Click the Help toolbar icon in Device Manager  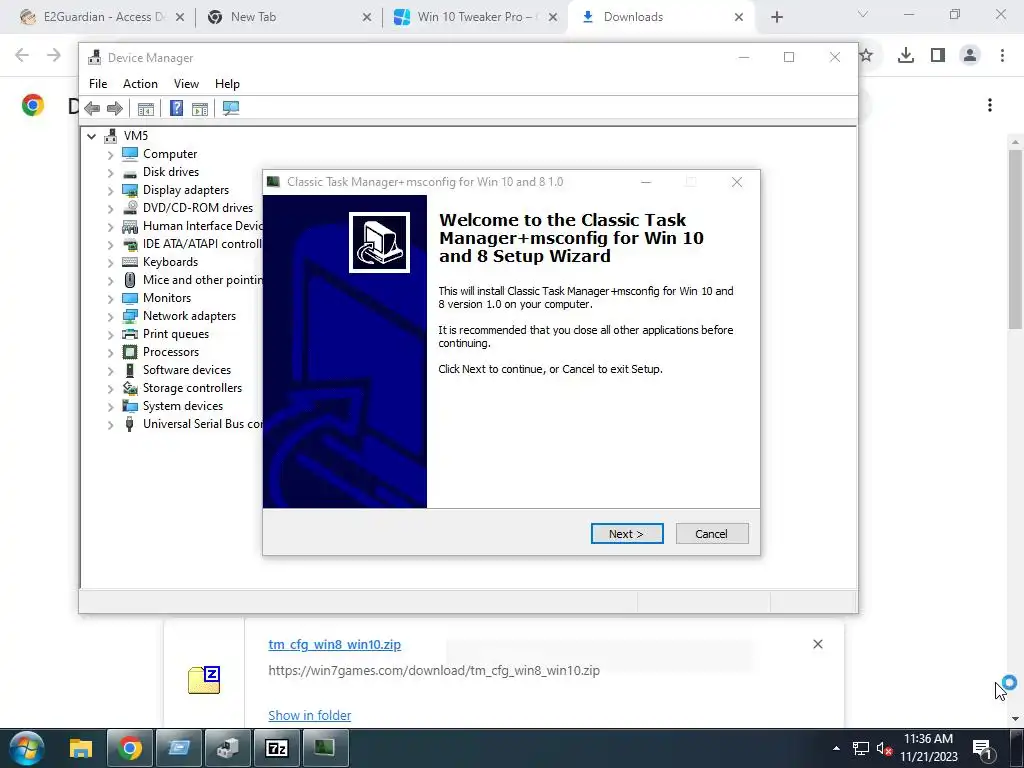pos(176,108)
